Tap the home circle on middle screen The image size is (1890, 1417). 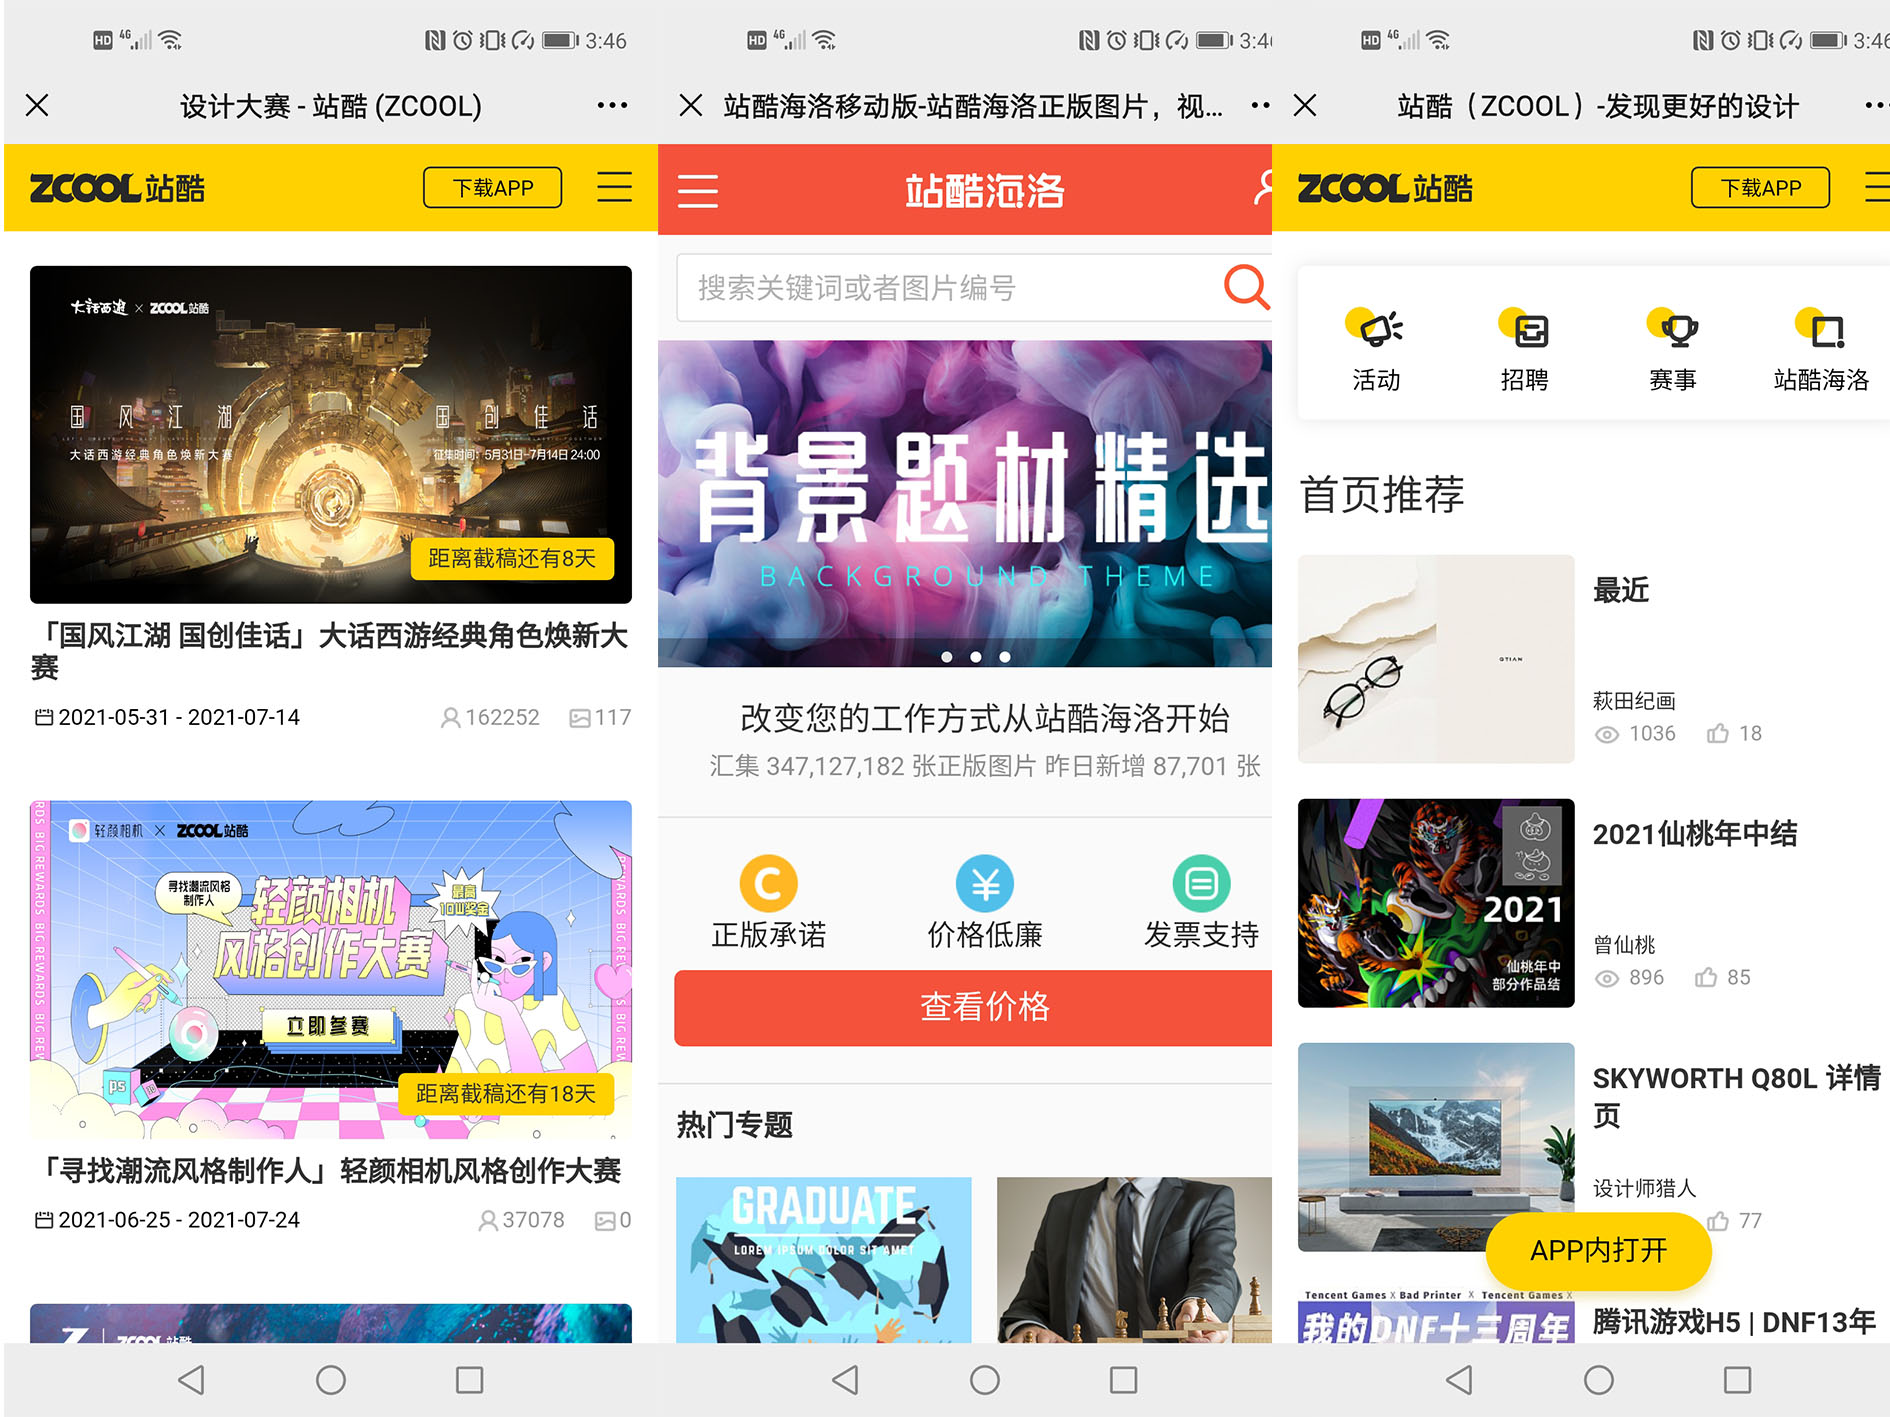click(985, 1380)
